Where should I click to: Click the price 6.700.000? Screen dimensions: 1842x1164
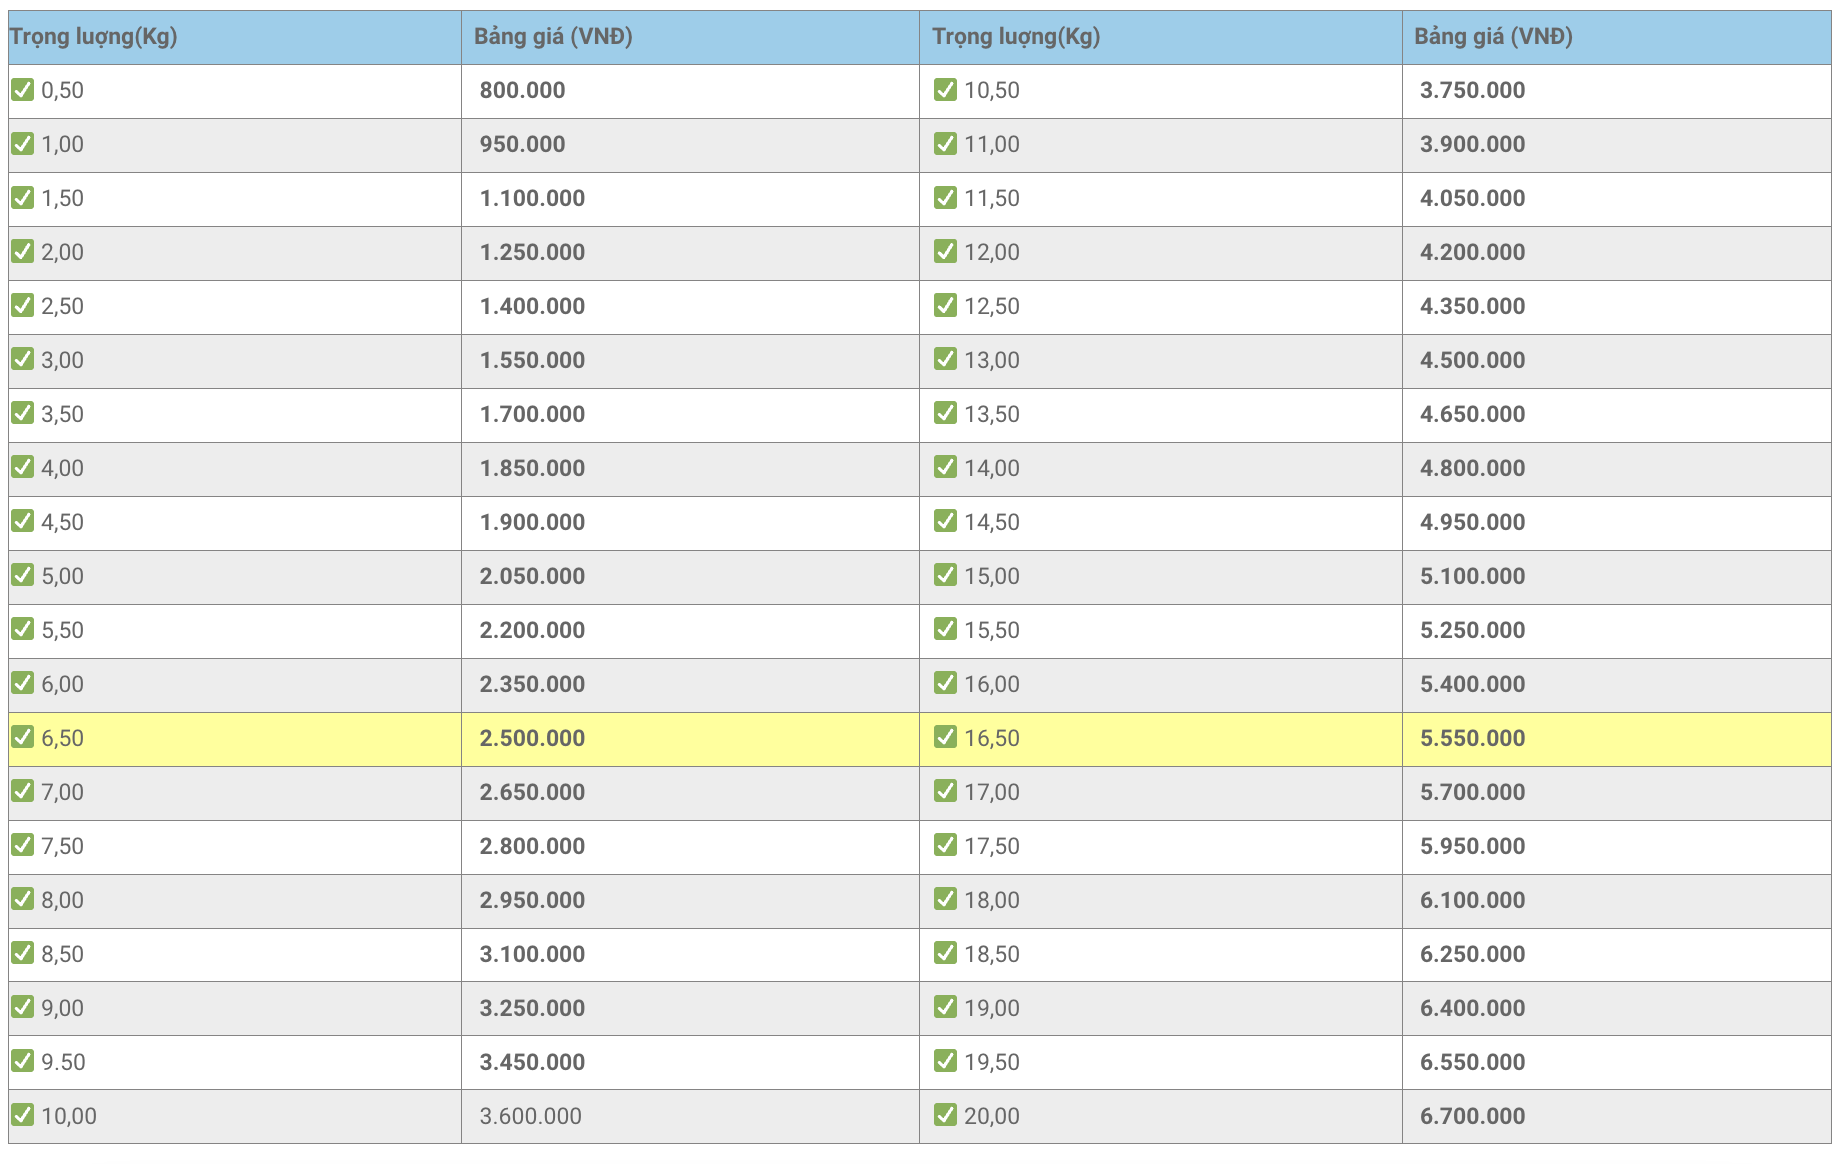pos(1473,1116)
